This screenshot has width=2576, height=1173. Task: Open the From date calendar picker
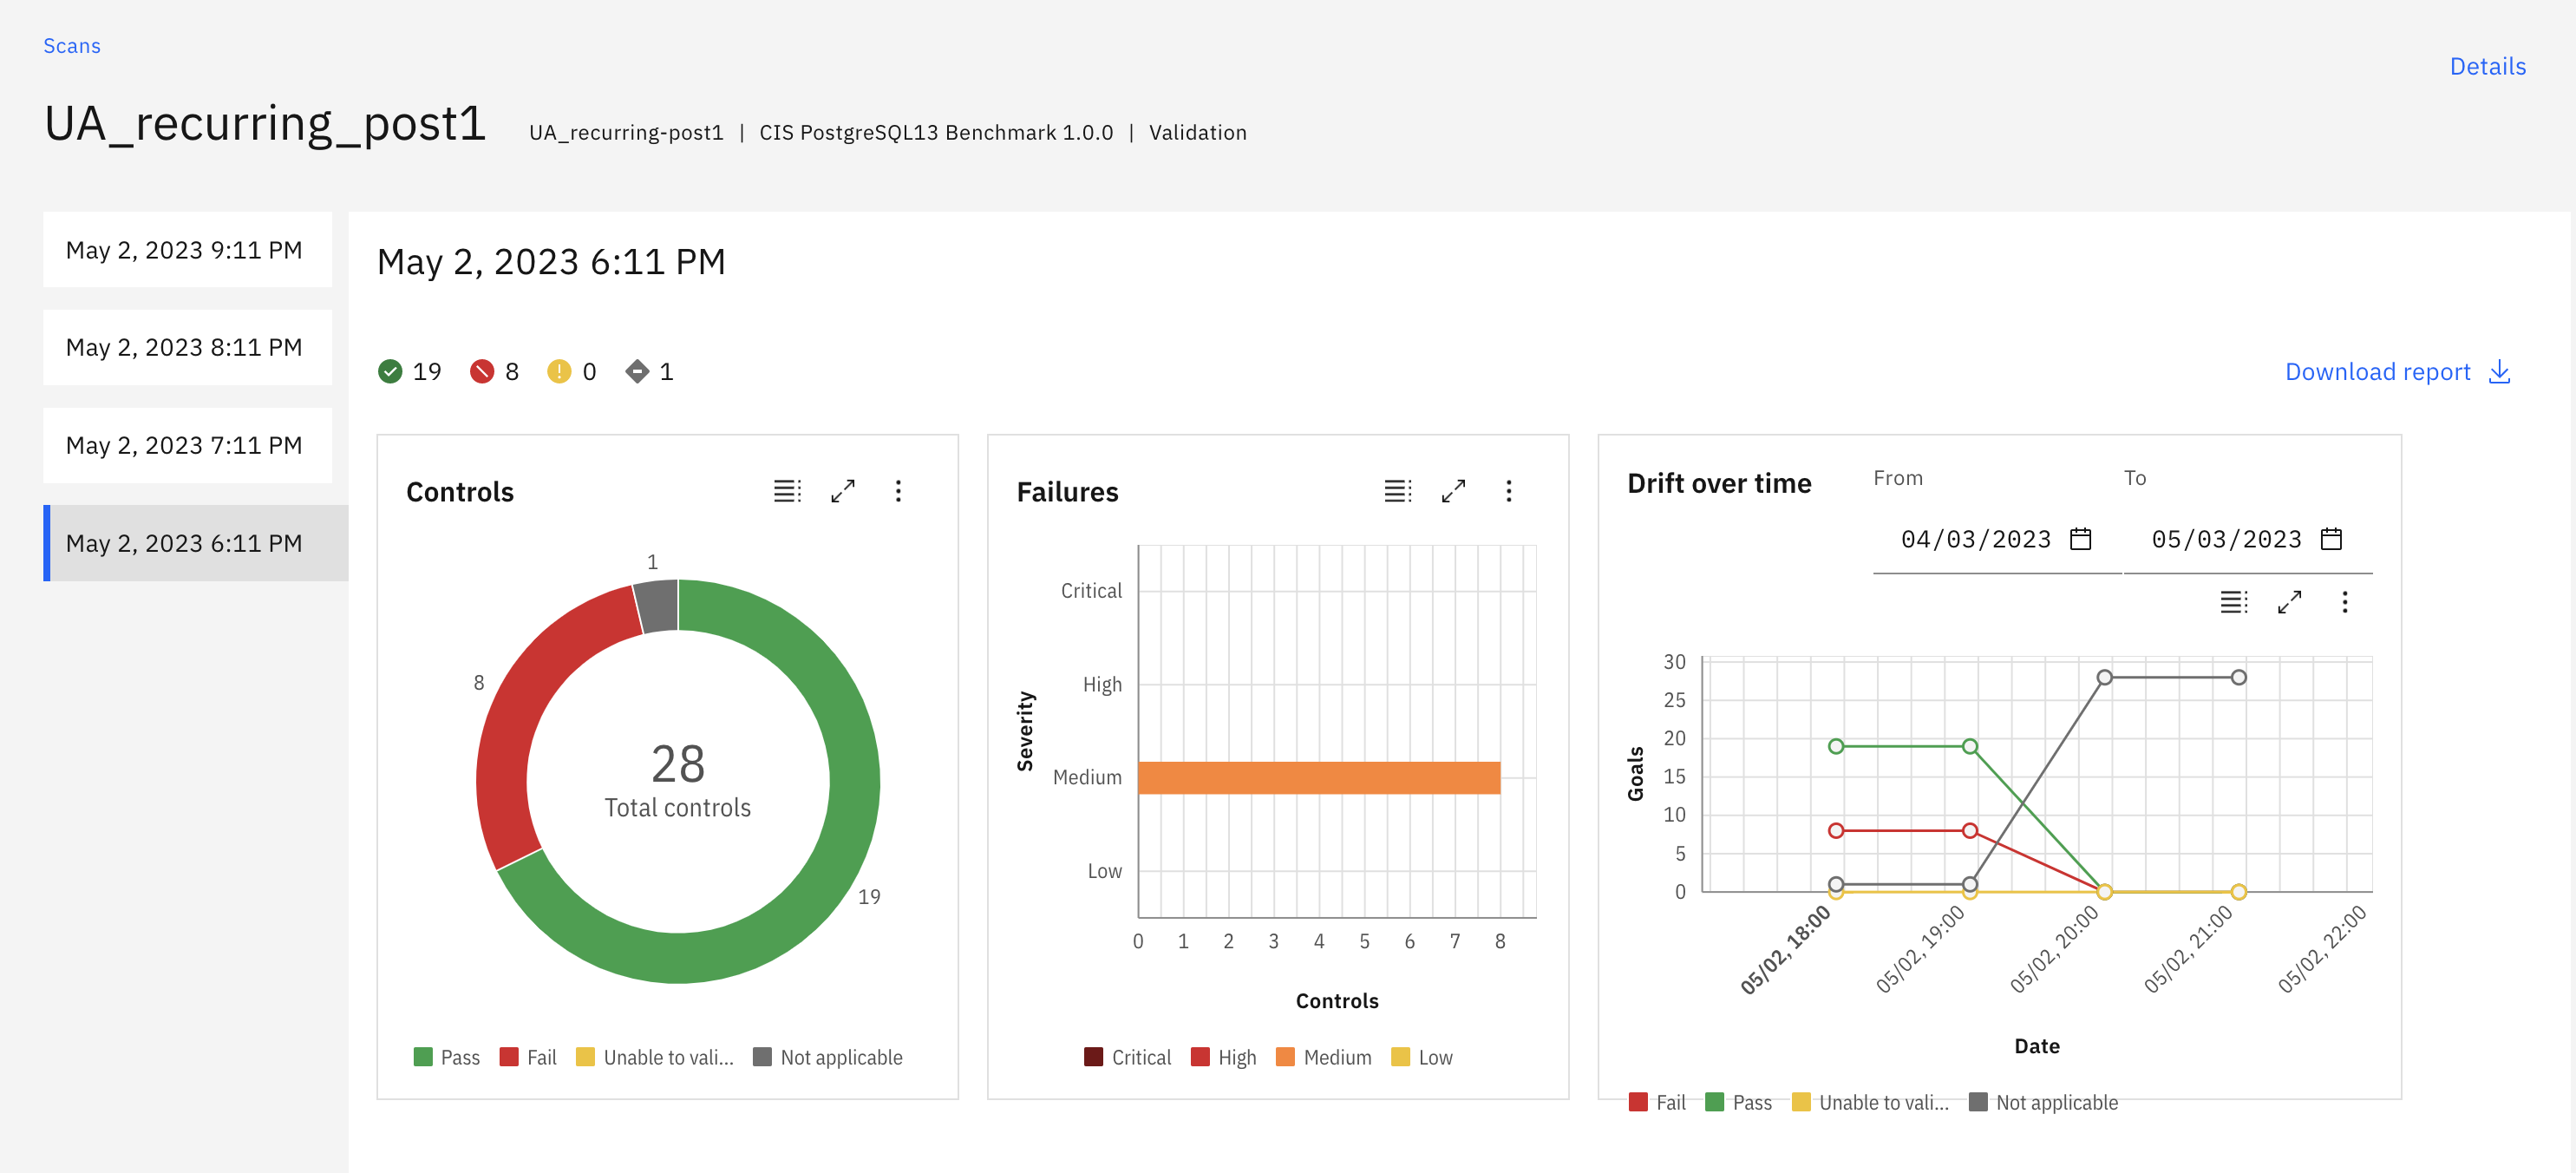click(x=2079, y=538)
